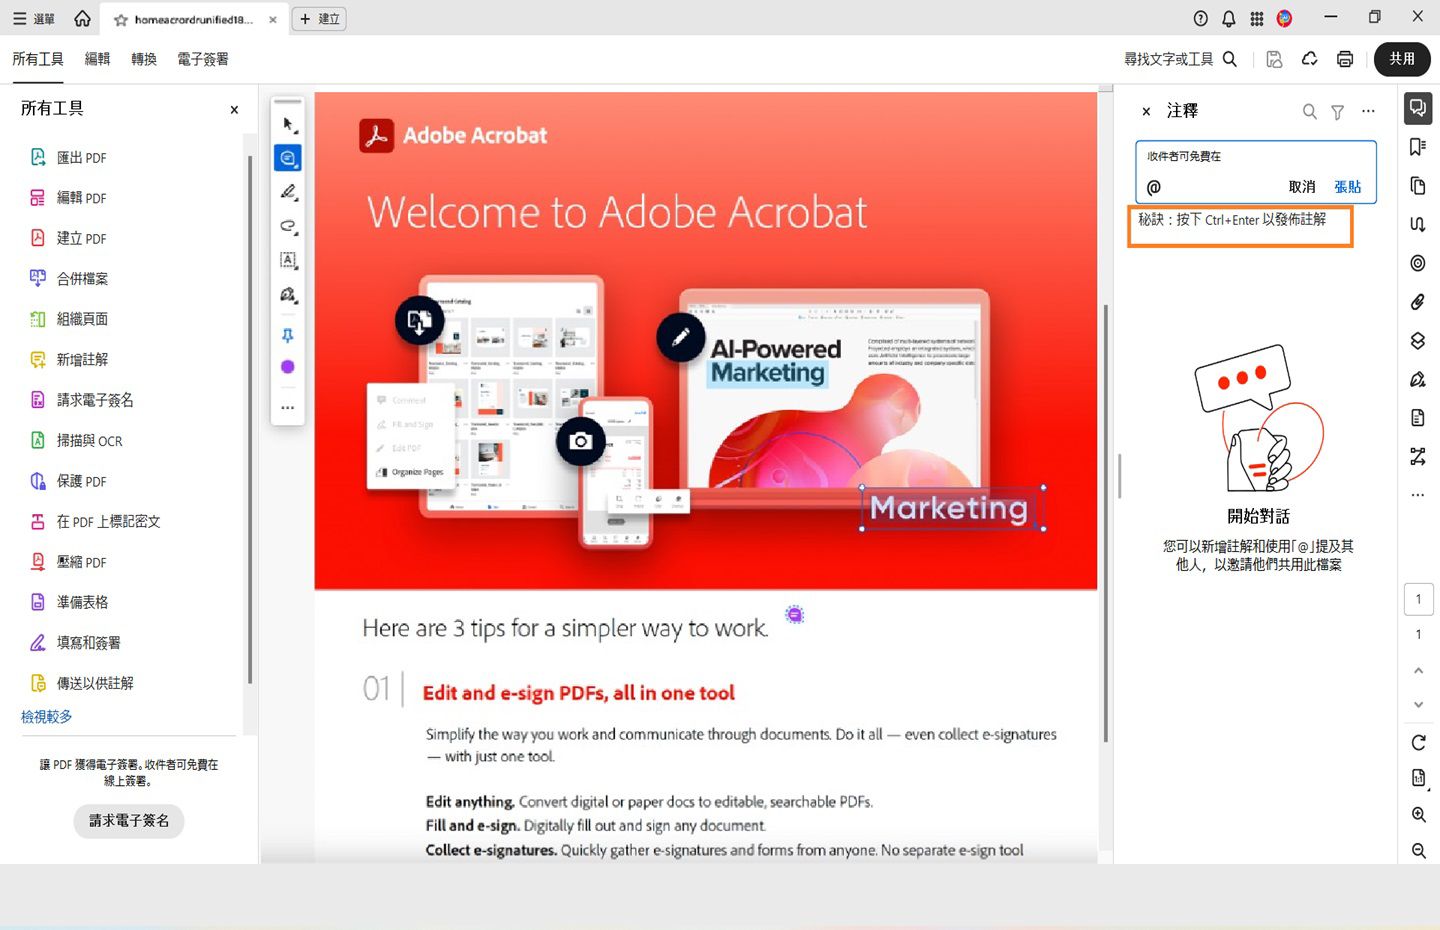Screen dimensions: 1440x930
Task: Click 取消 to cancel the comment
Action: coord(1302,187)
